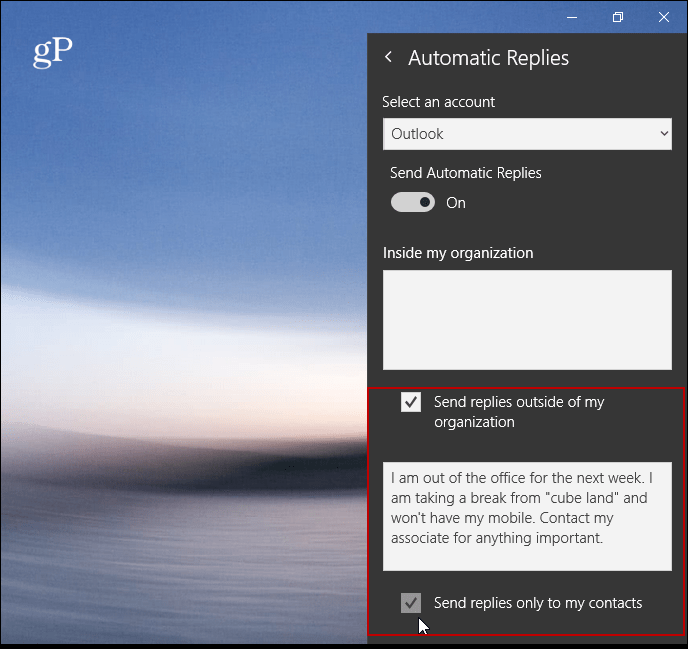This screenshot has width=688, height=649.
Task: Open the Select an account dropdown
Action: click(x=527, y=134)
